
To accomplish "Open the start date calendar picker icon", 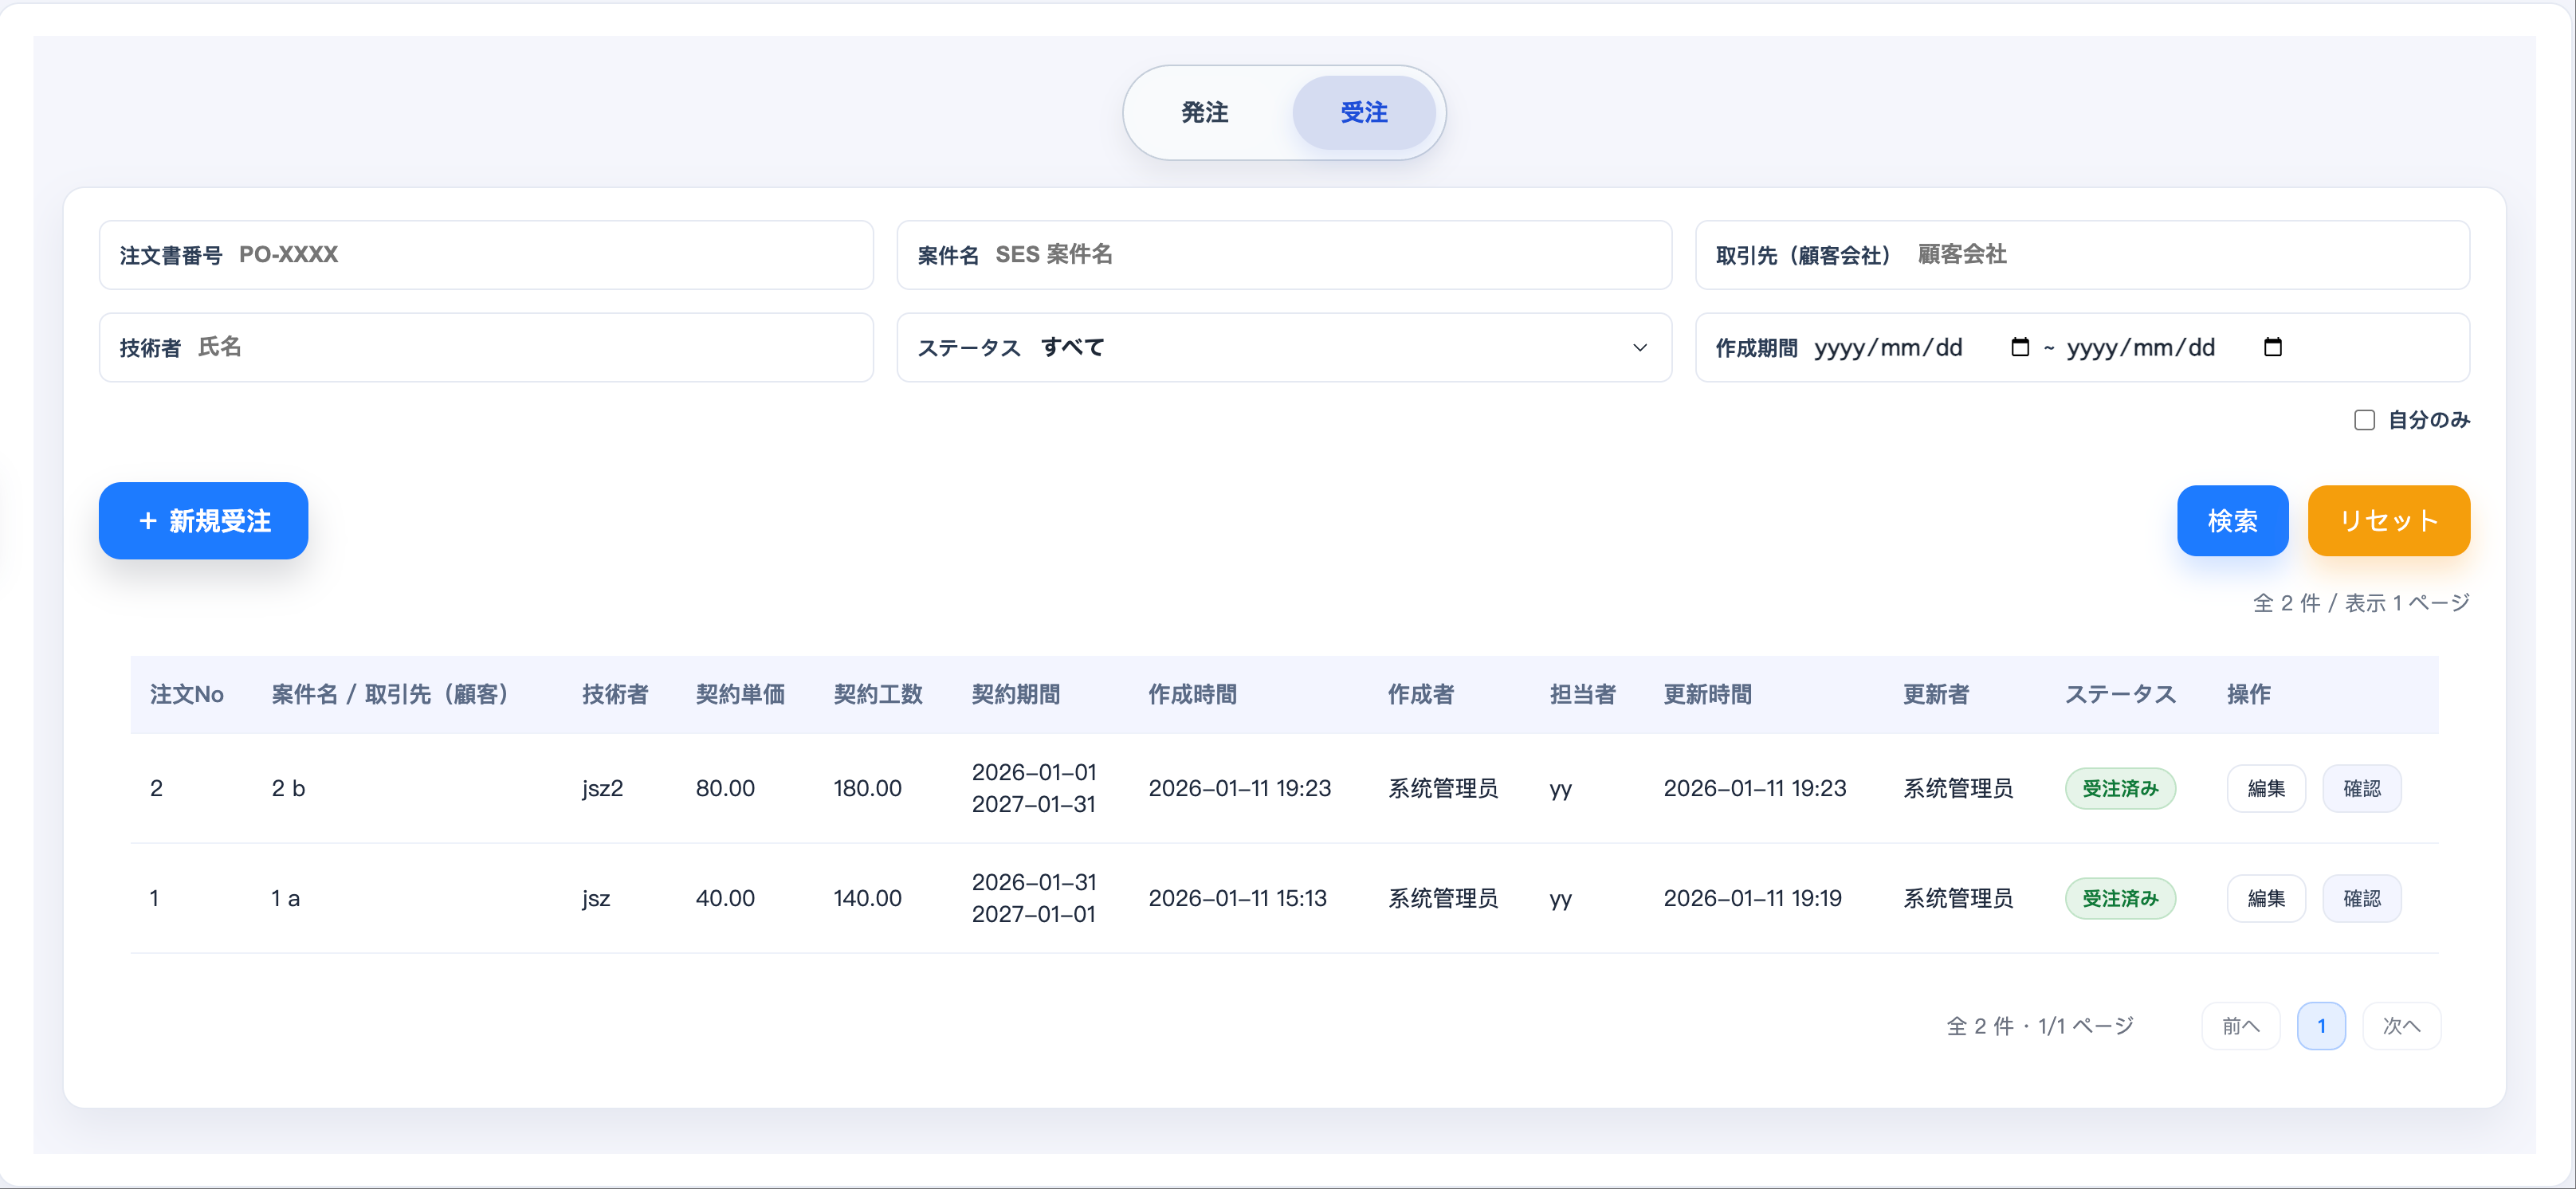I will [x=2019, y=347].
